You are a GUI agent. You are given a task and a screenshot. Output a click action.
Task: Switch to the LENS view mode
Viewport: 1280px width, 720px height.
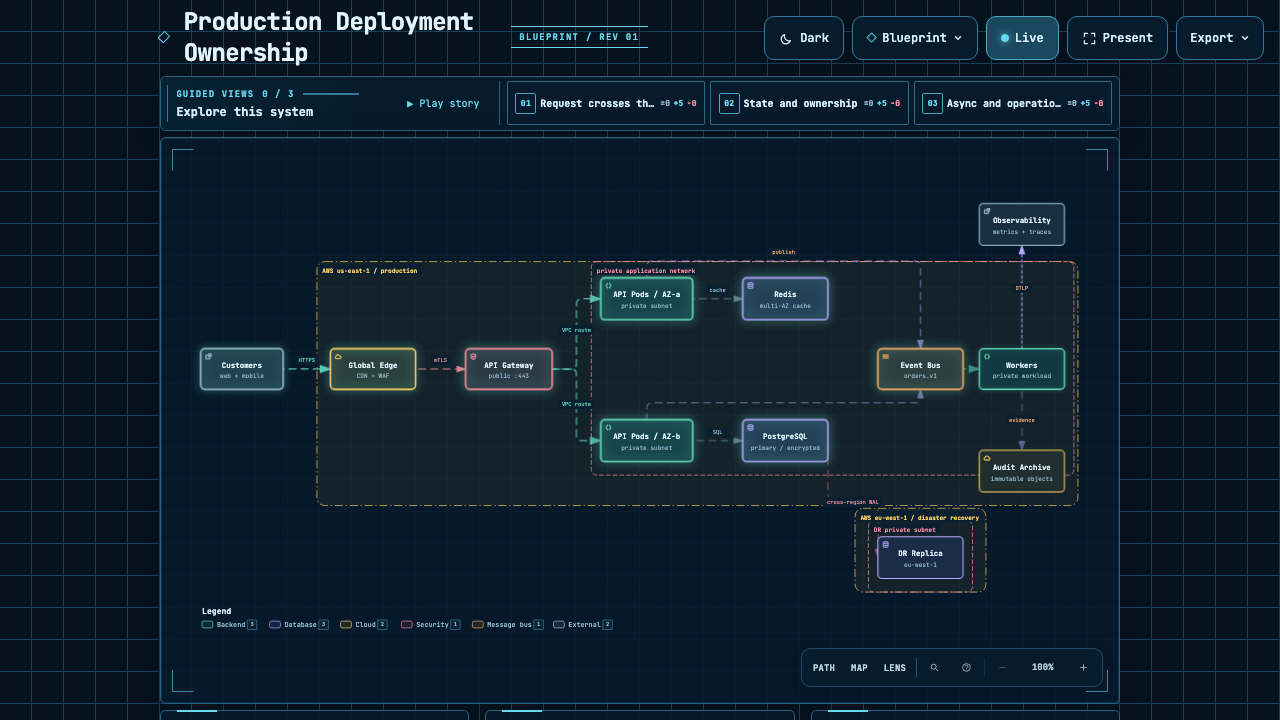pos(895,667)
